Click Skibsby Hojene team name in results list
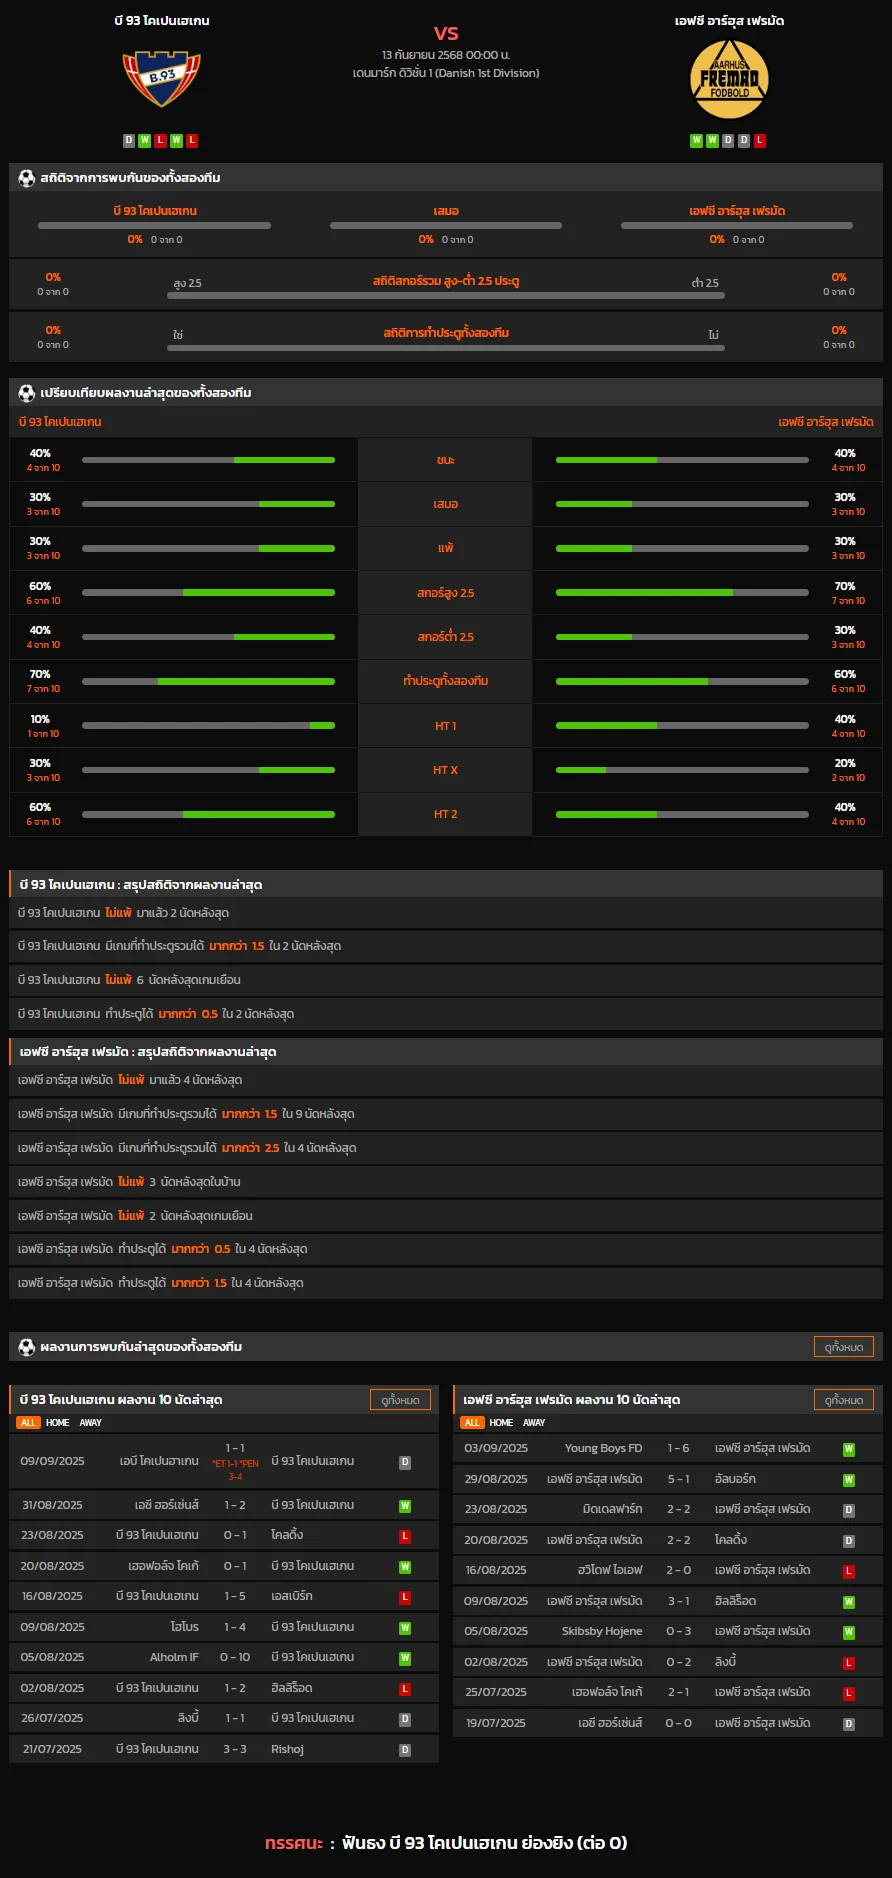 [x=602, y=1631]
